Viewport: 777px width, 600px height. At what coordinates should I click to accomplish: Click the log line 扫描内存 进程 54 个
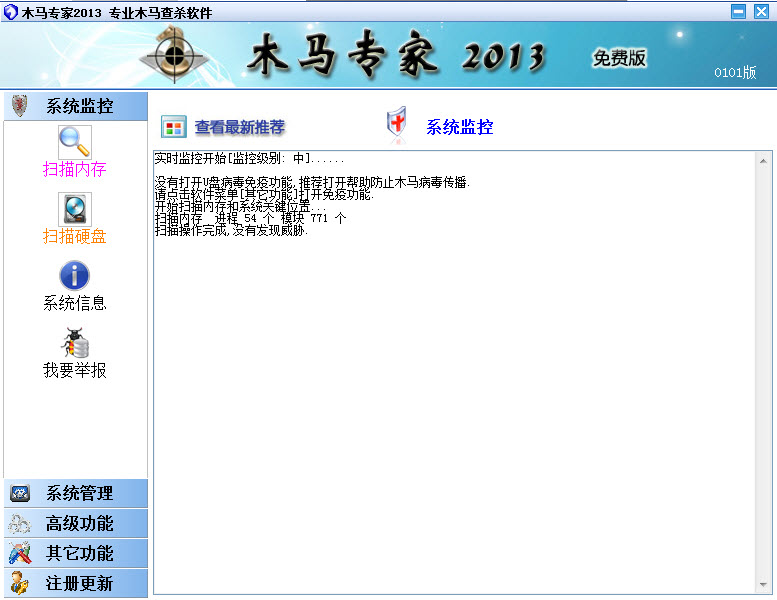click(x=250, y=218)
